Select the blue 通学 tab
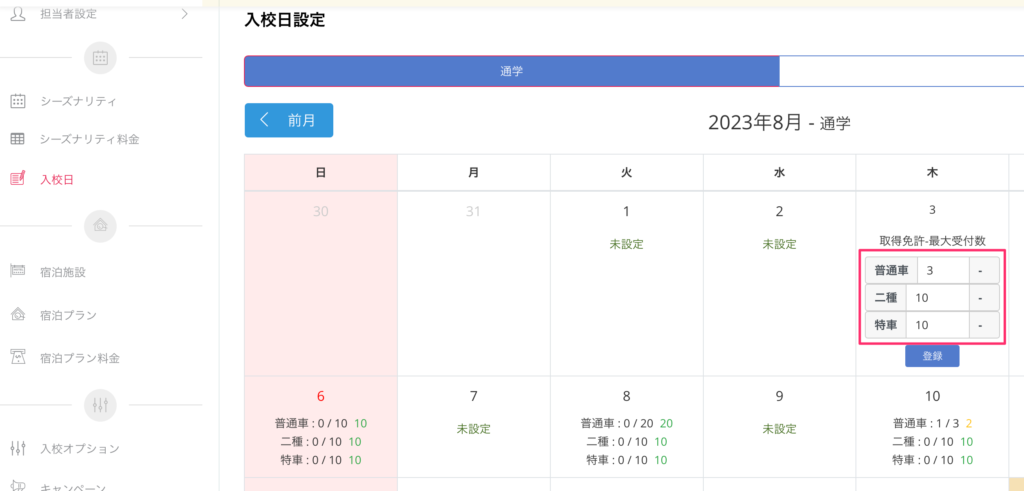The height and width of the screenshot is (491, 1024). pyautogui.click(x=512, y=72)
